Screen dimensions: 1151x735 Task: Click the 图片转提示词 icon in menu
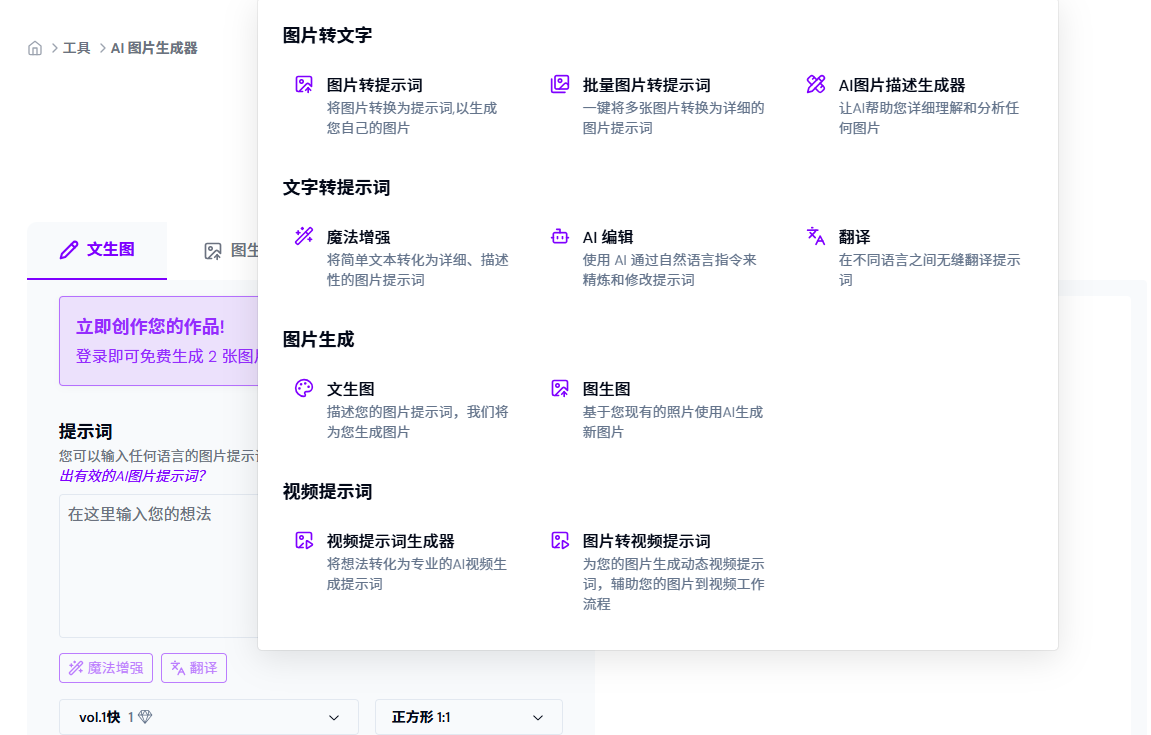coord(304,85)
